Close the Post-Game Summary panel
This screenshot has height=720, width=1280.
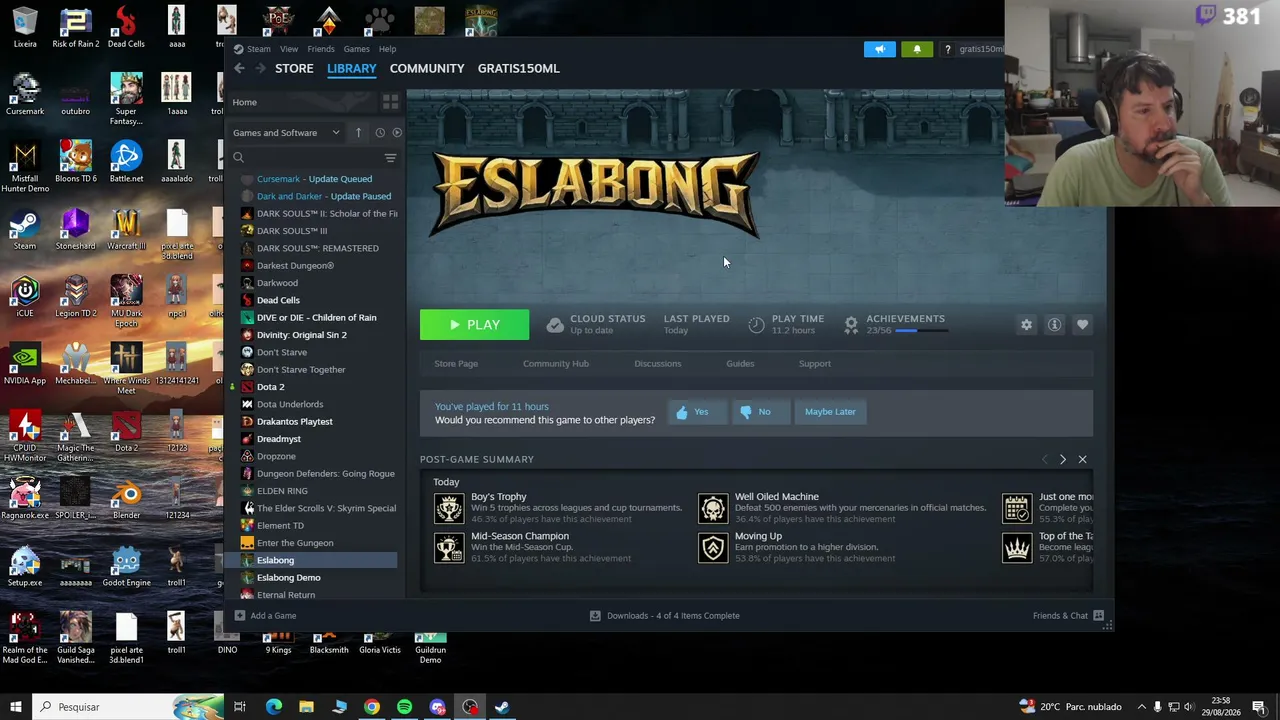1082,460
